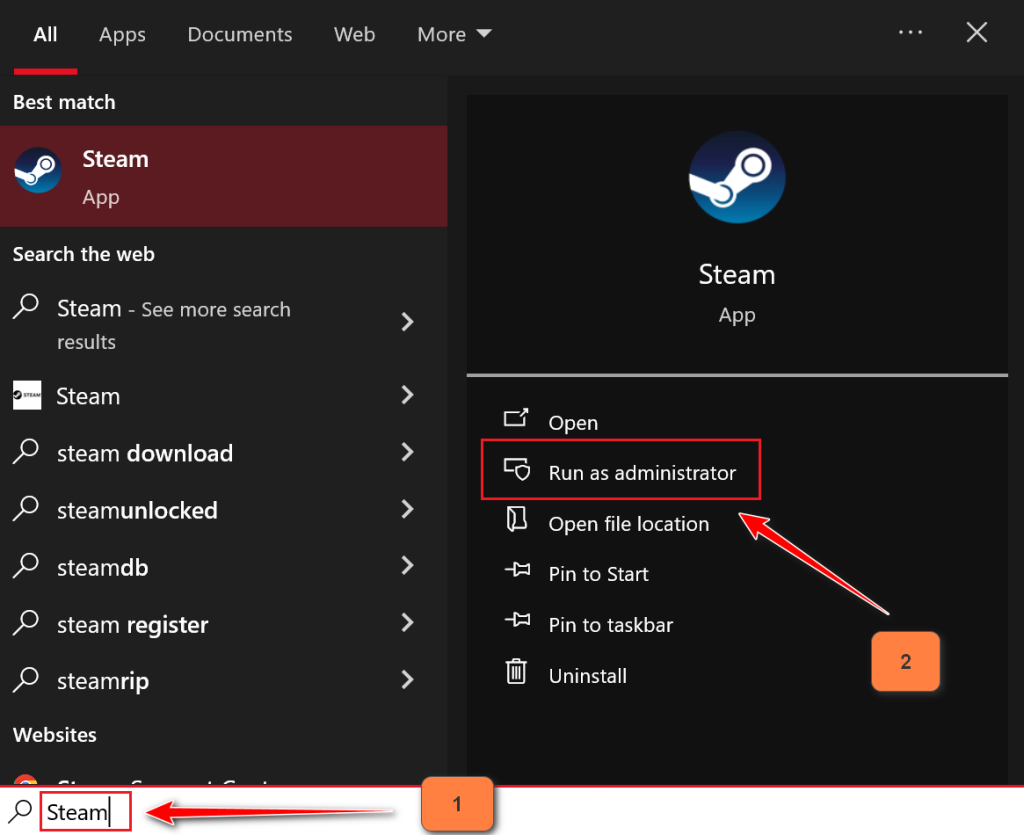The width and height of the screenshot is (1024, 835).
Task: Select the Steam App best match result
Action: (223, 176)
